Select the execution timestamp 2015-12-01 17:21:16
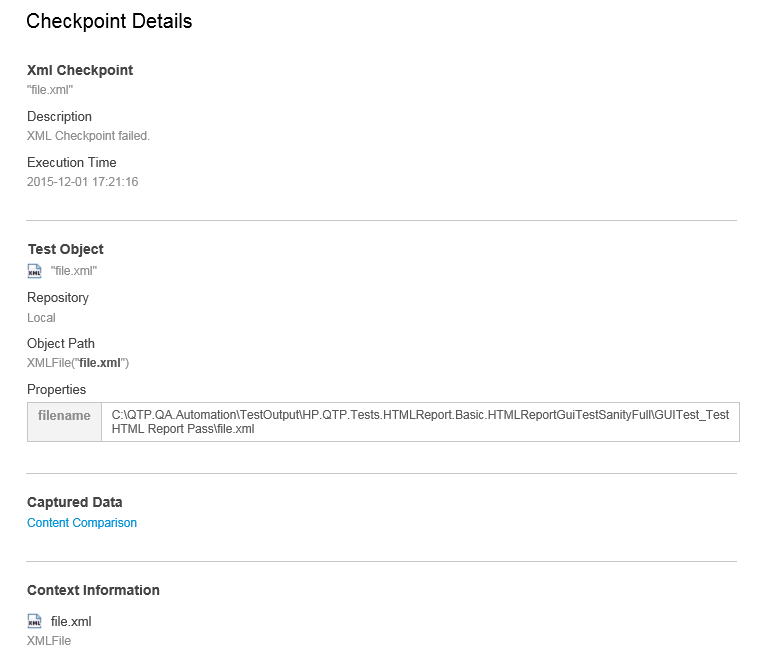This screenshot has height=664, width=757. 82,182
